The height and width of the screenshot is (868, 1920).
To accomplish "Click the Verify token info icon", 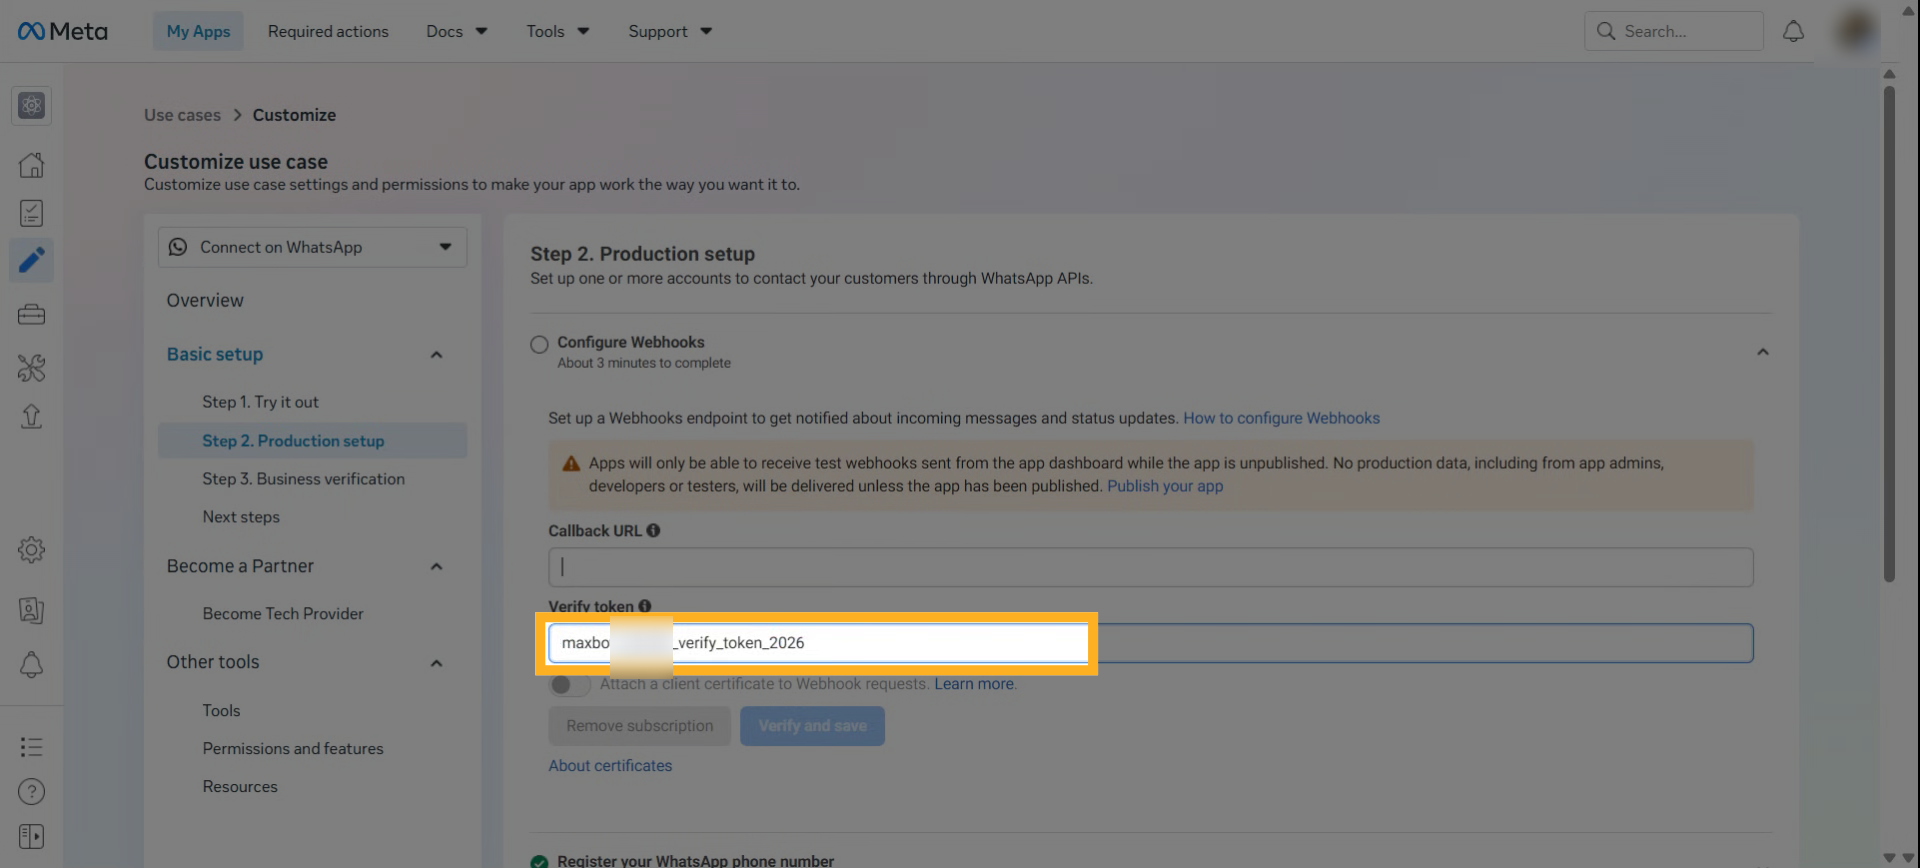I will point(645,606).
